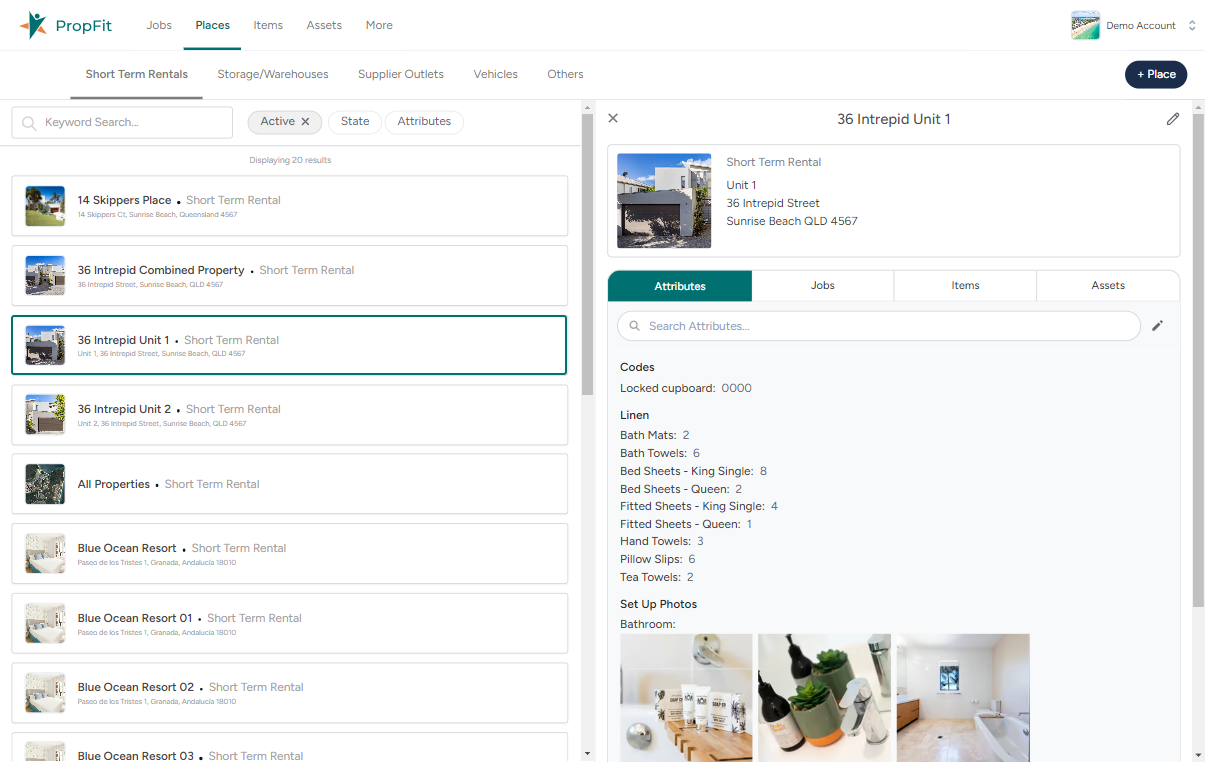Switch to Storage/Warehouses tab
This screenshot has width=1205, height=762.
273,74
